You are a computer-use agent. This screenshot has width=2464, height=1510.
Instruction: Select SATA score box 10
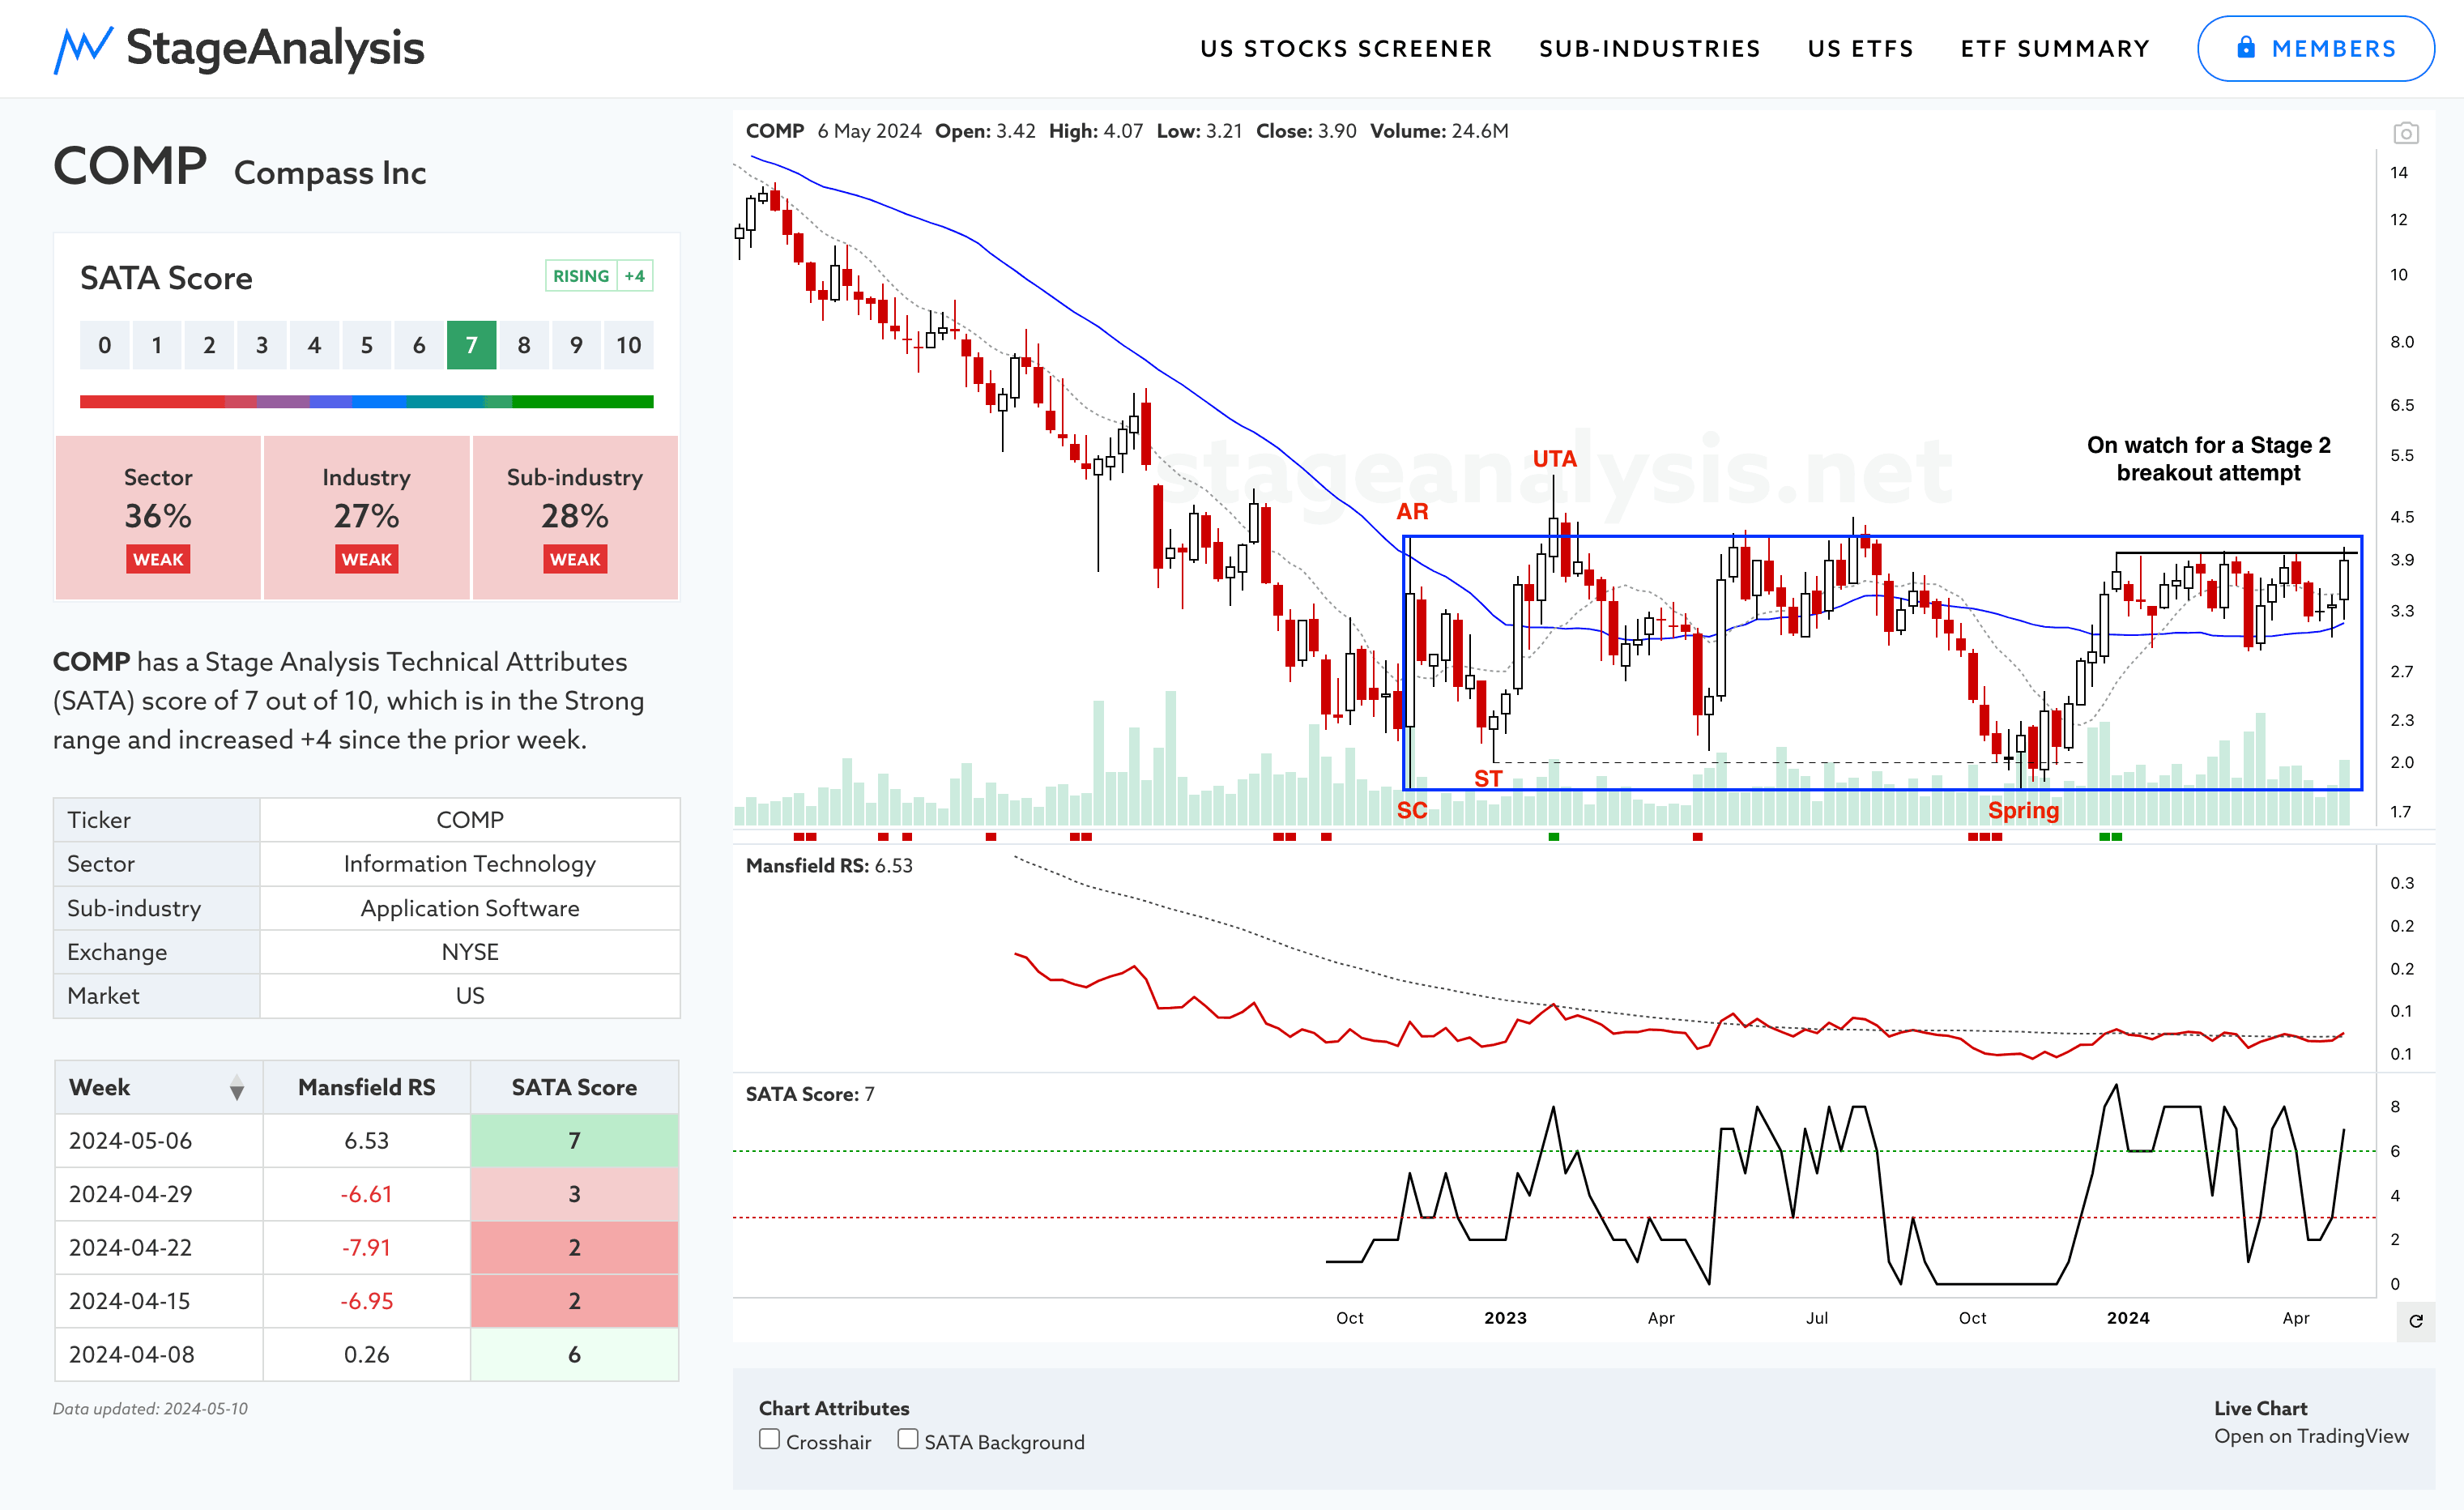(x=628, y=345)
